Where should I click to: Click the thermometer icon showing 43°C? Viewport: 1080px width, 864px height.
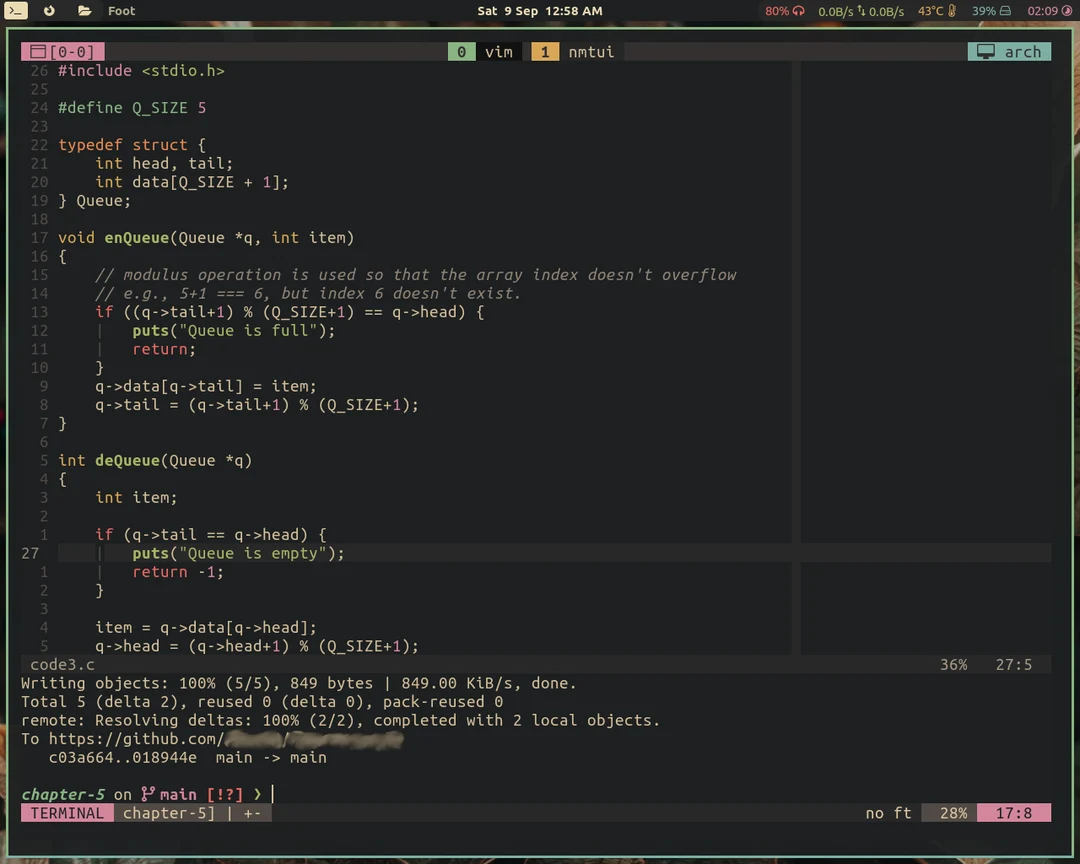[x=950, y=11]
